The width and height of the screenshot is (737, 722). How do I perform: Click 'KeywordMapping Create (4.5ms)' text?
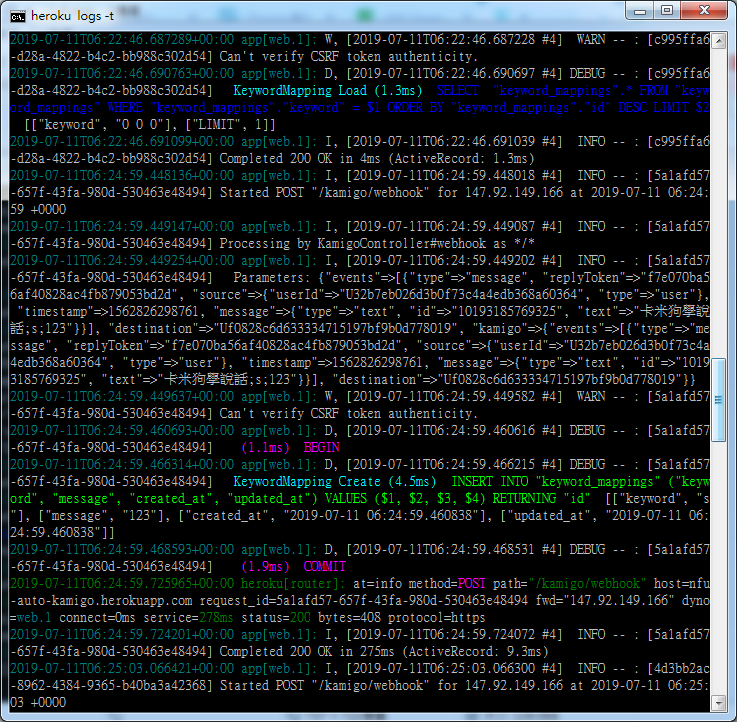coord(335,481)
